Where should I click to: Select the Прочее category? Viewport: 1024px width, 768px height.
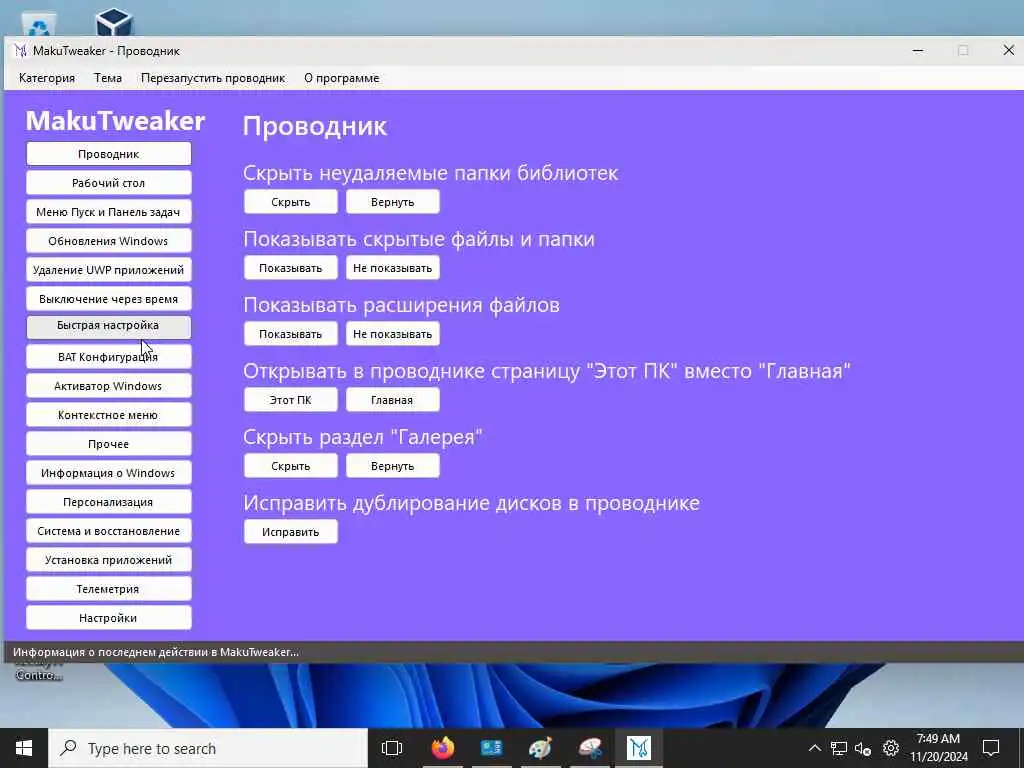[x=108, y=443]
